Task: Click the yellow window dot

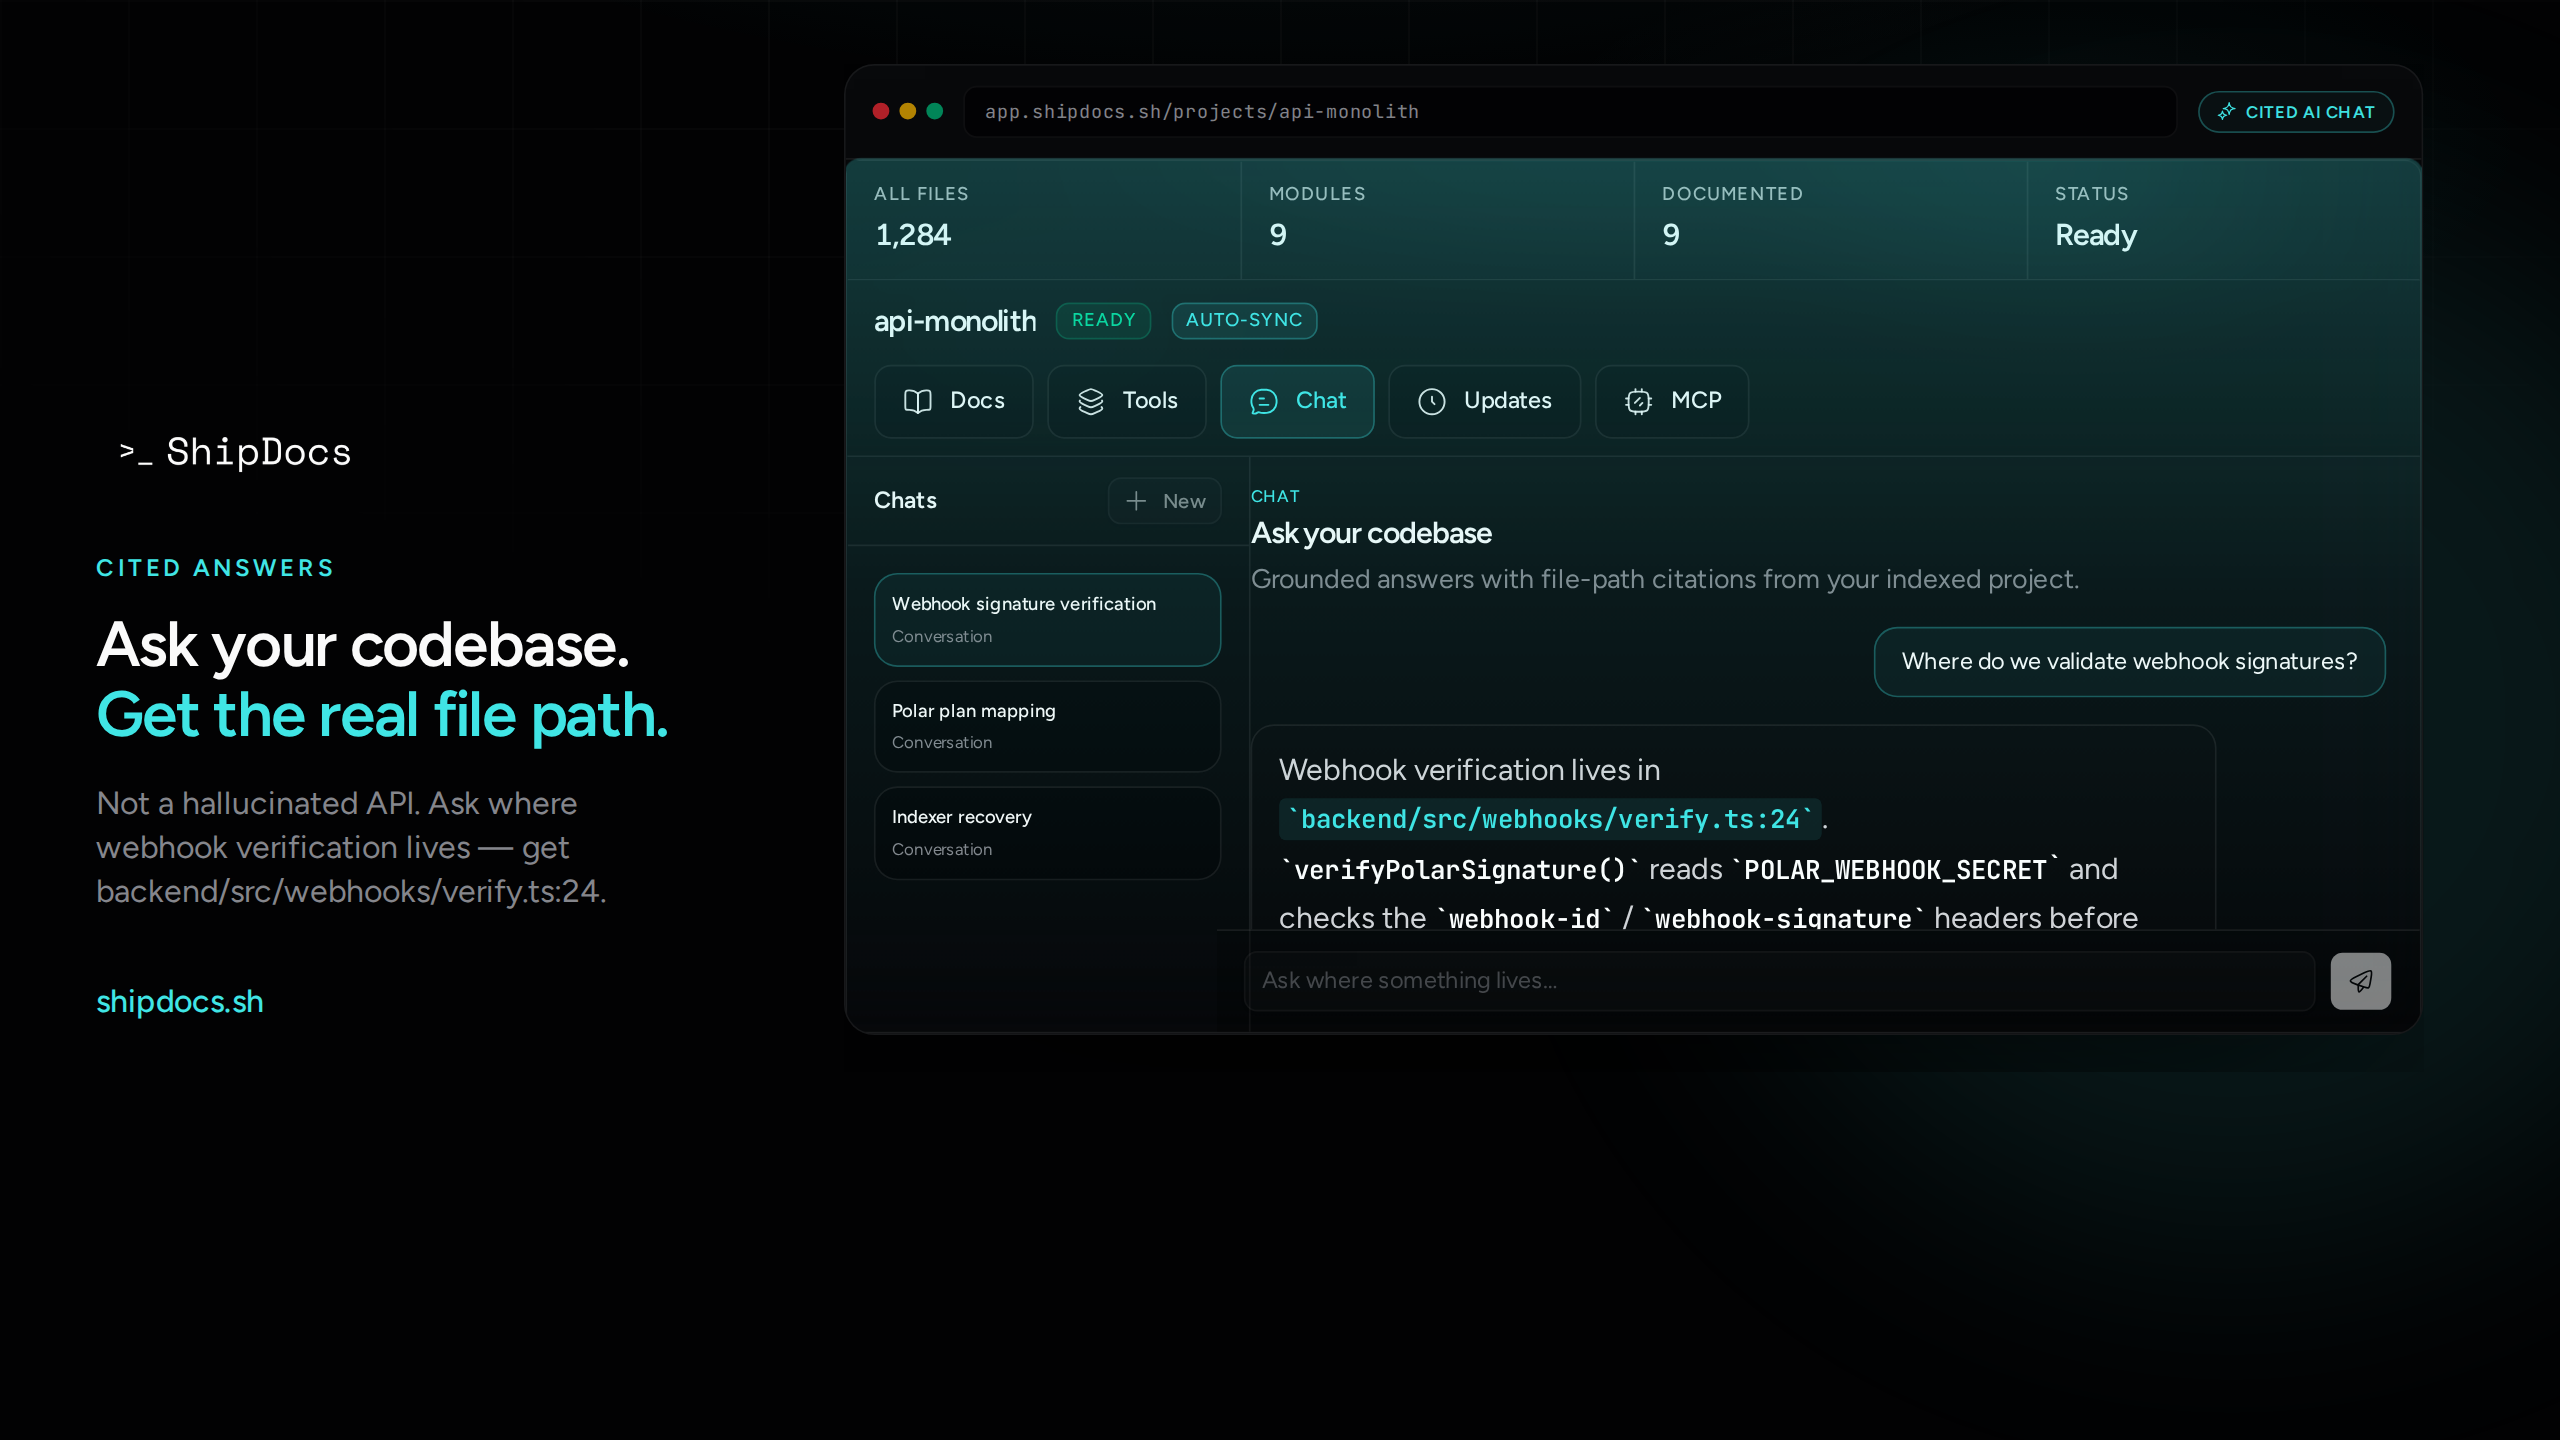Action: (x=908, y=111)
